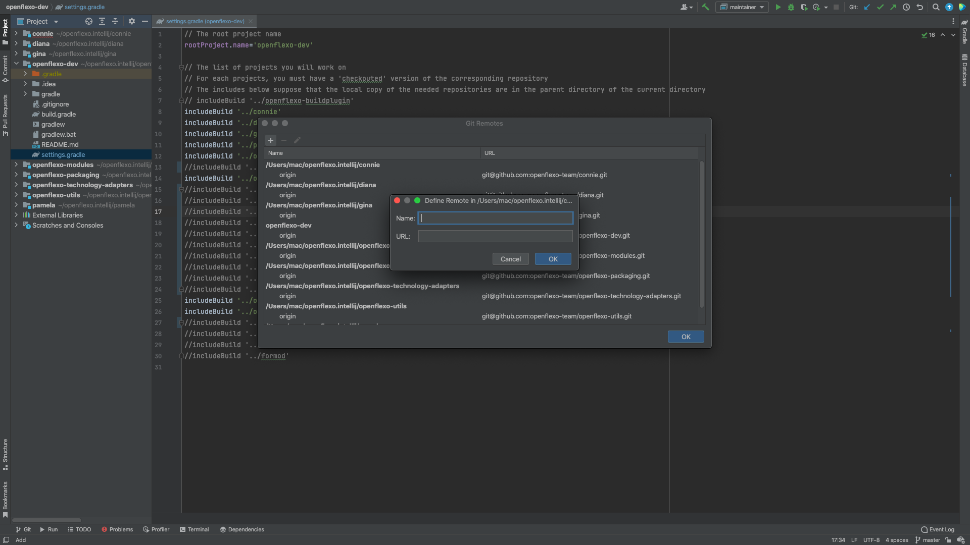Screen dimensions: 970x545
Task: Click OK in Define Remote dialog
Action: coord(553,259)
